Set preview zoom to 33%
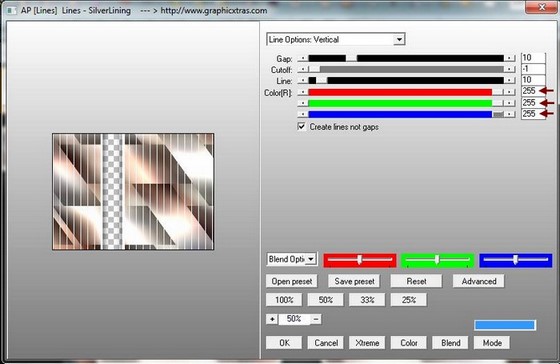560x364 pixels. (x=367, y=300)
